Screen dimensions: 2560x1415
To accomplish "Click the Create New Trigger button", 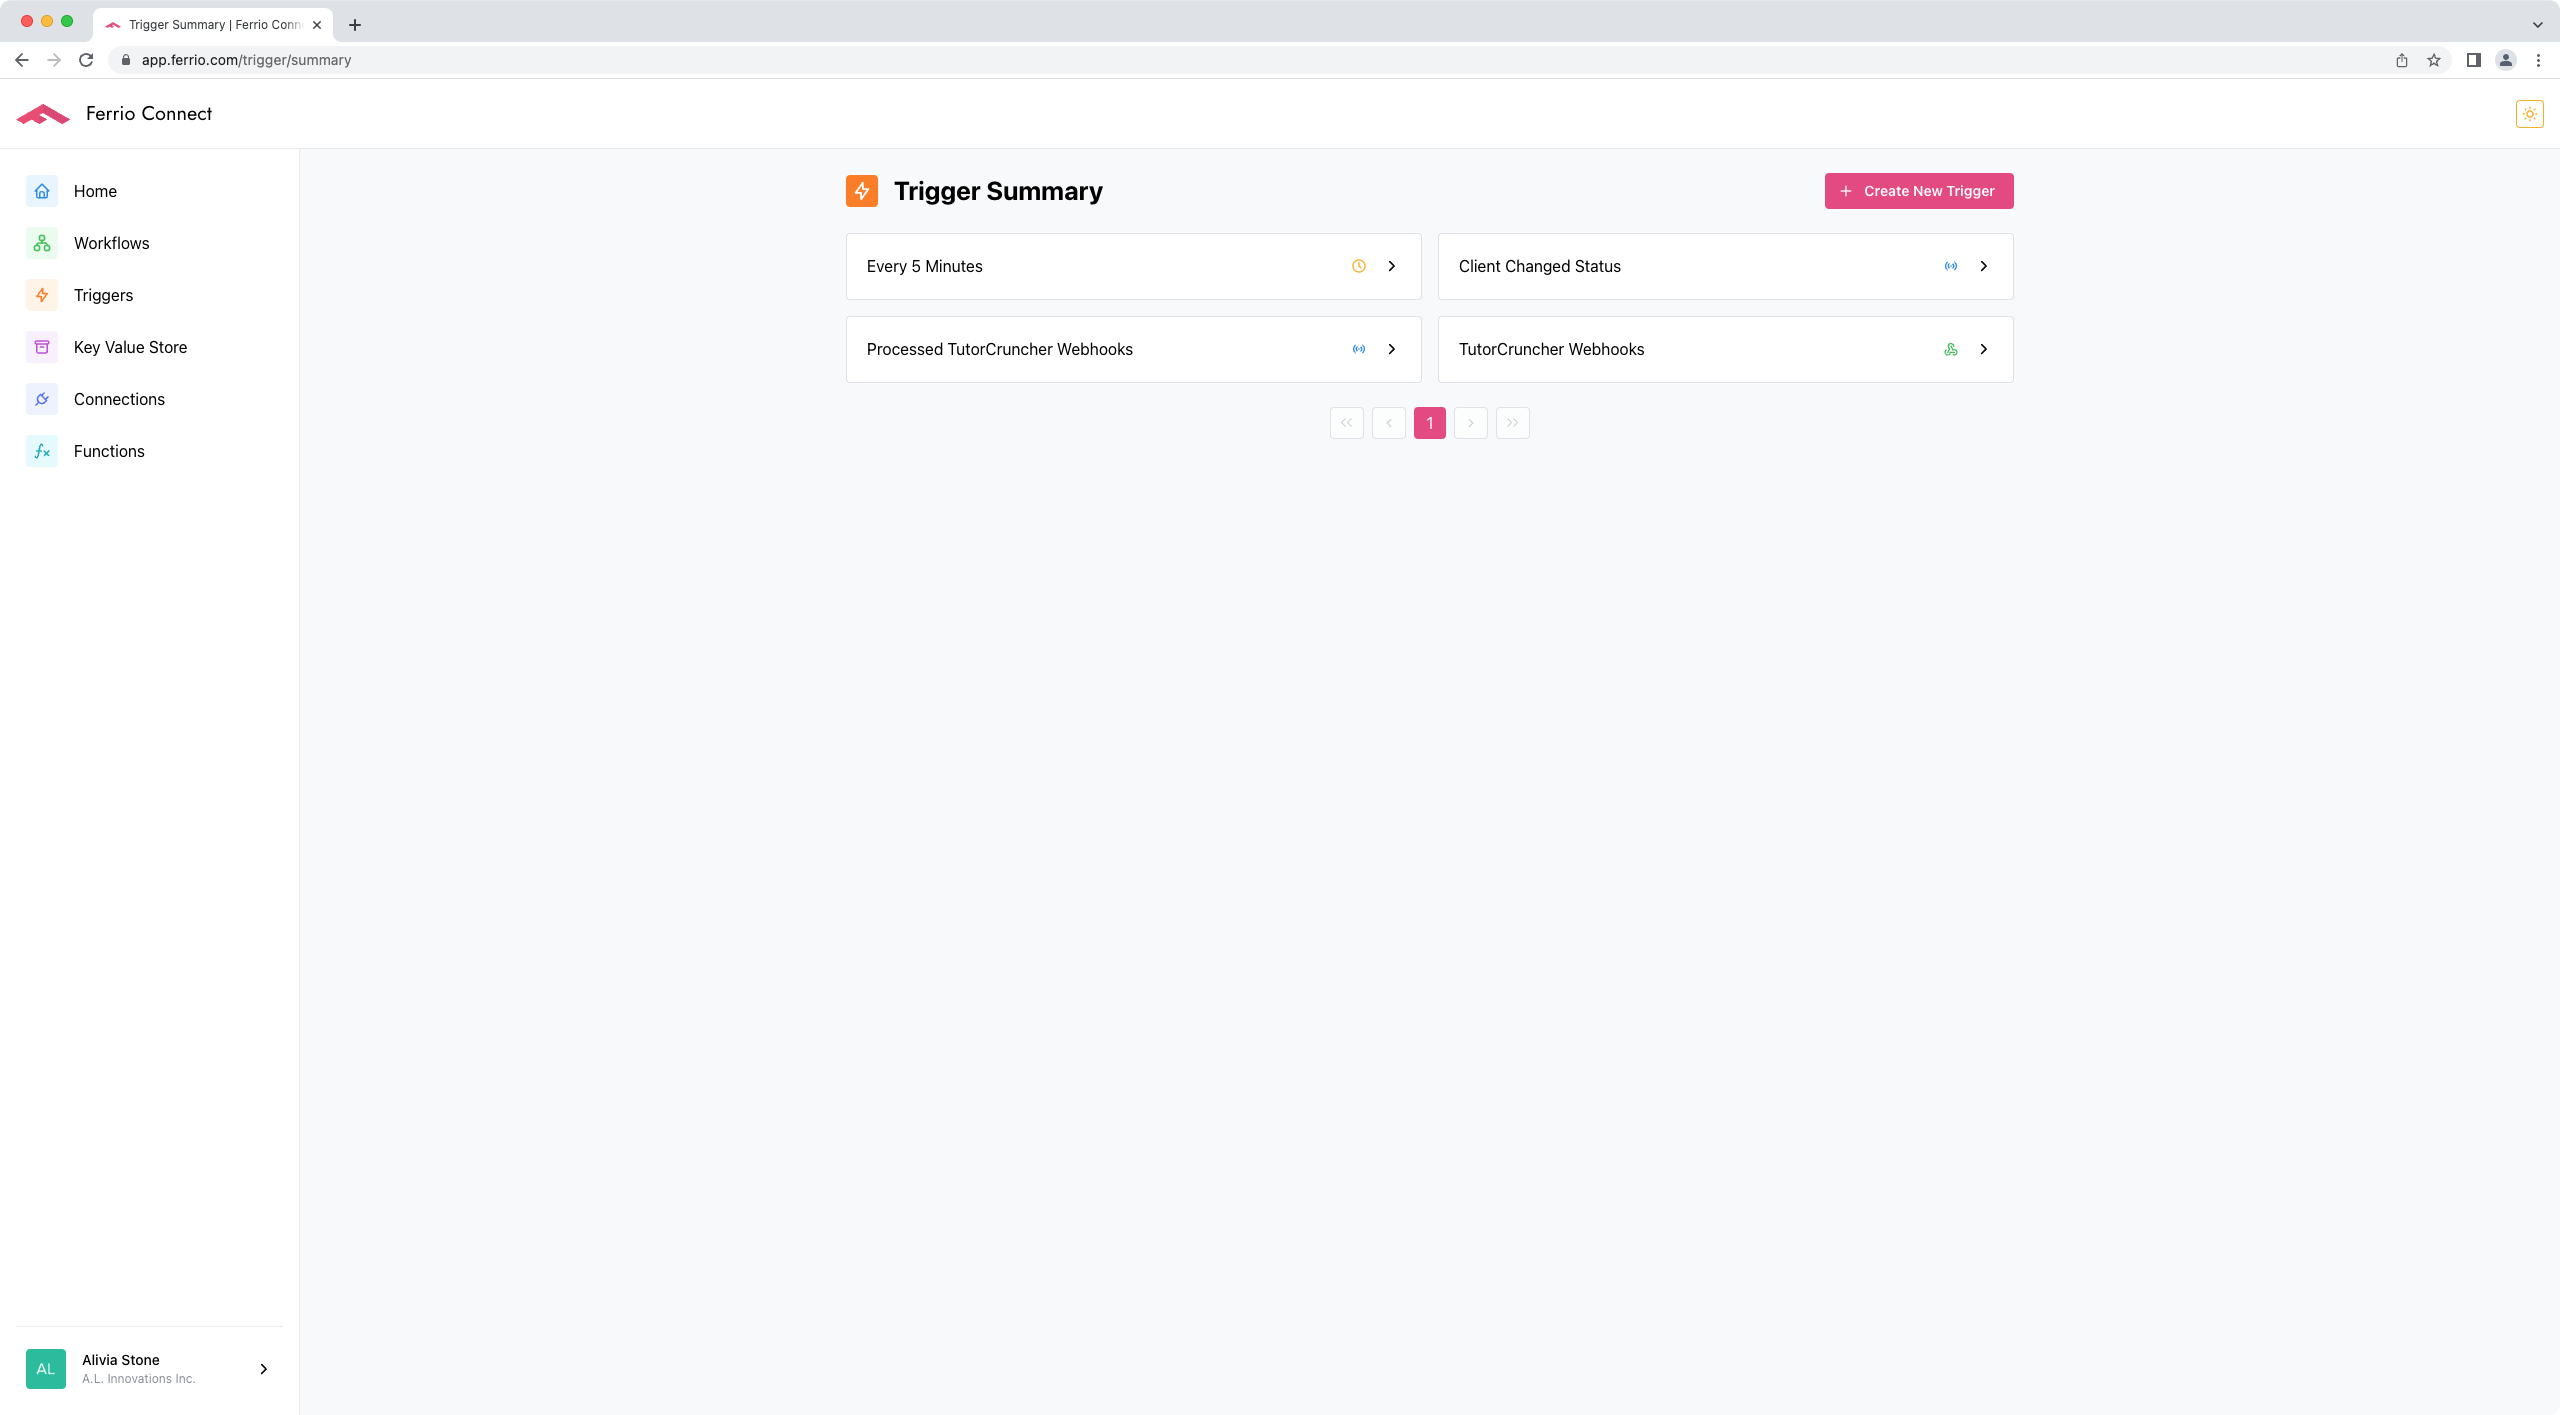I will 1918,191.
